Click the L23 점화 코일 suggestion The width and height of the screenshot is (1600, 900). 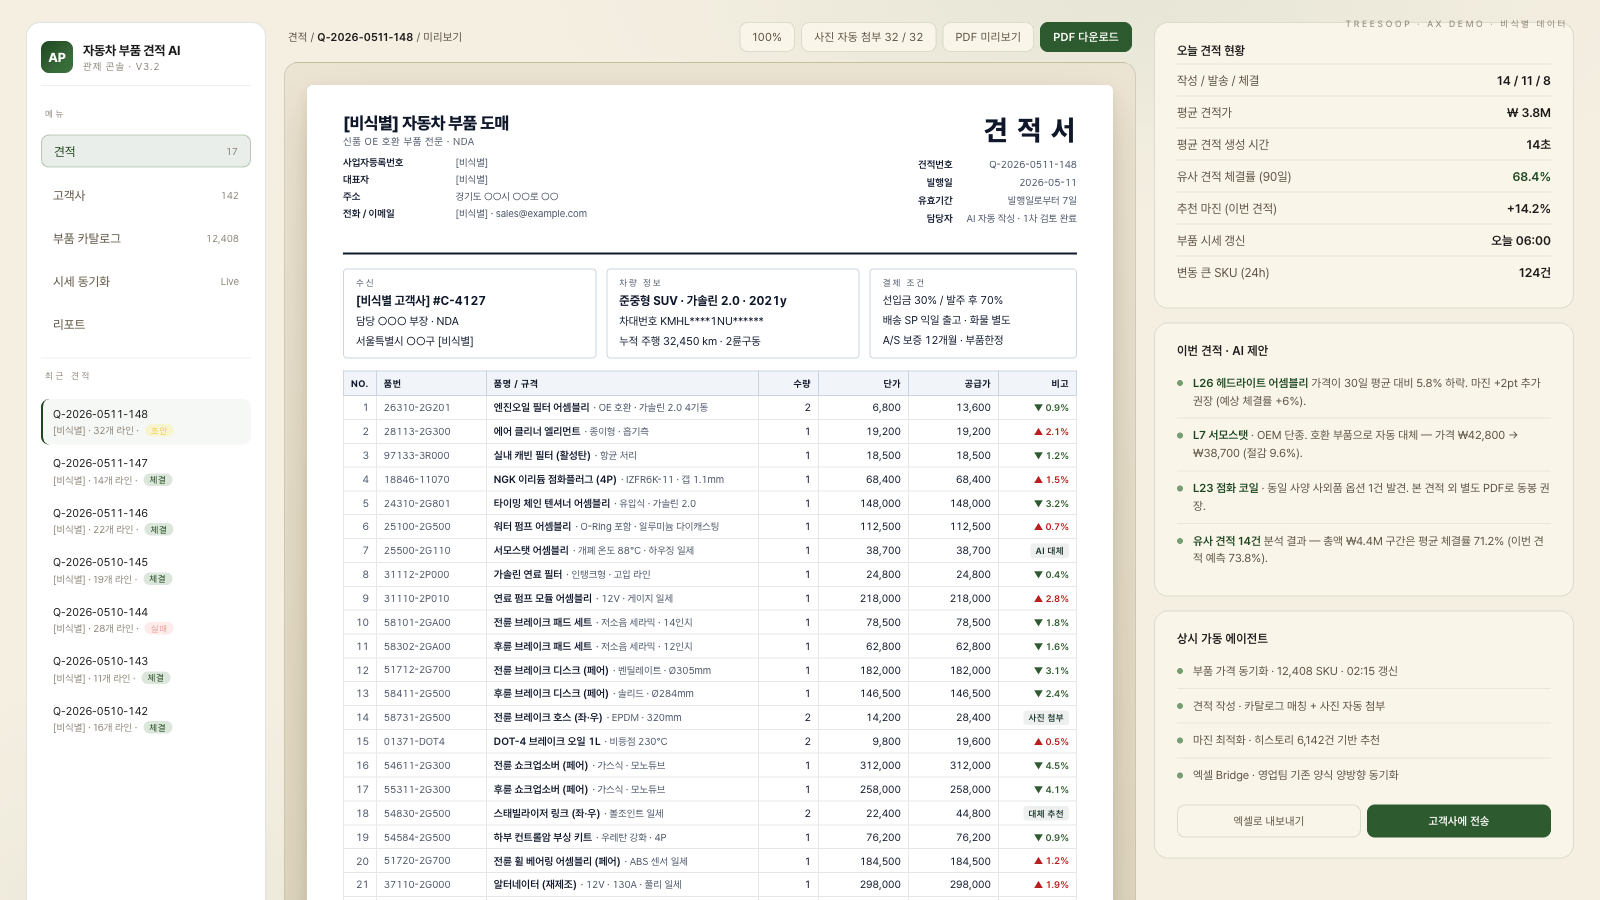point(1364,497)
